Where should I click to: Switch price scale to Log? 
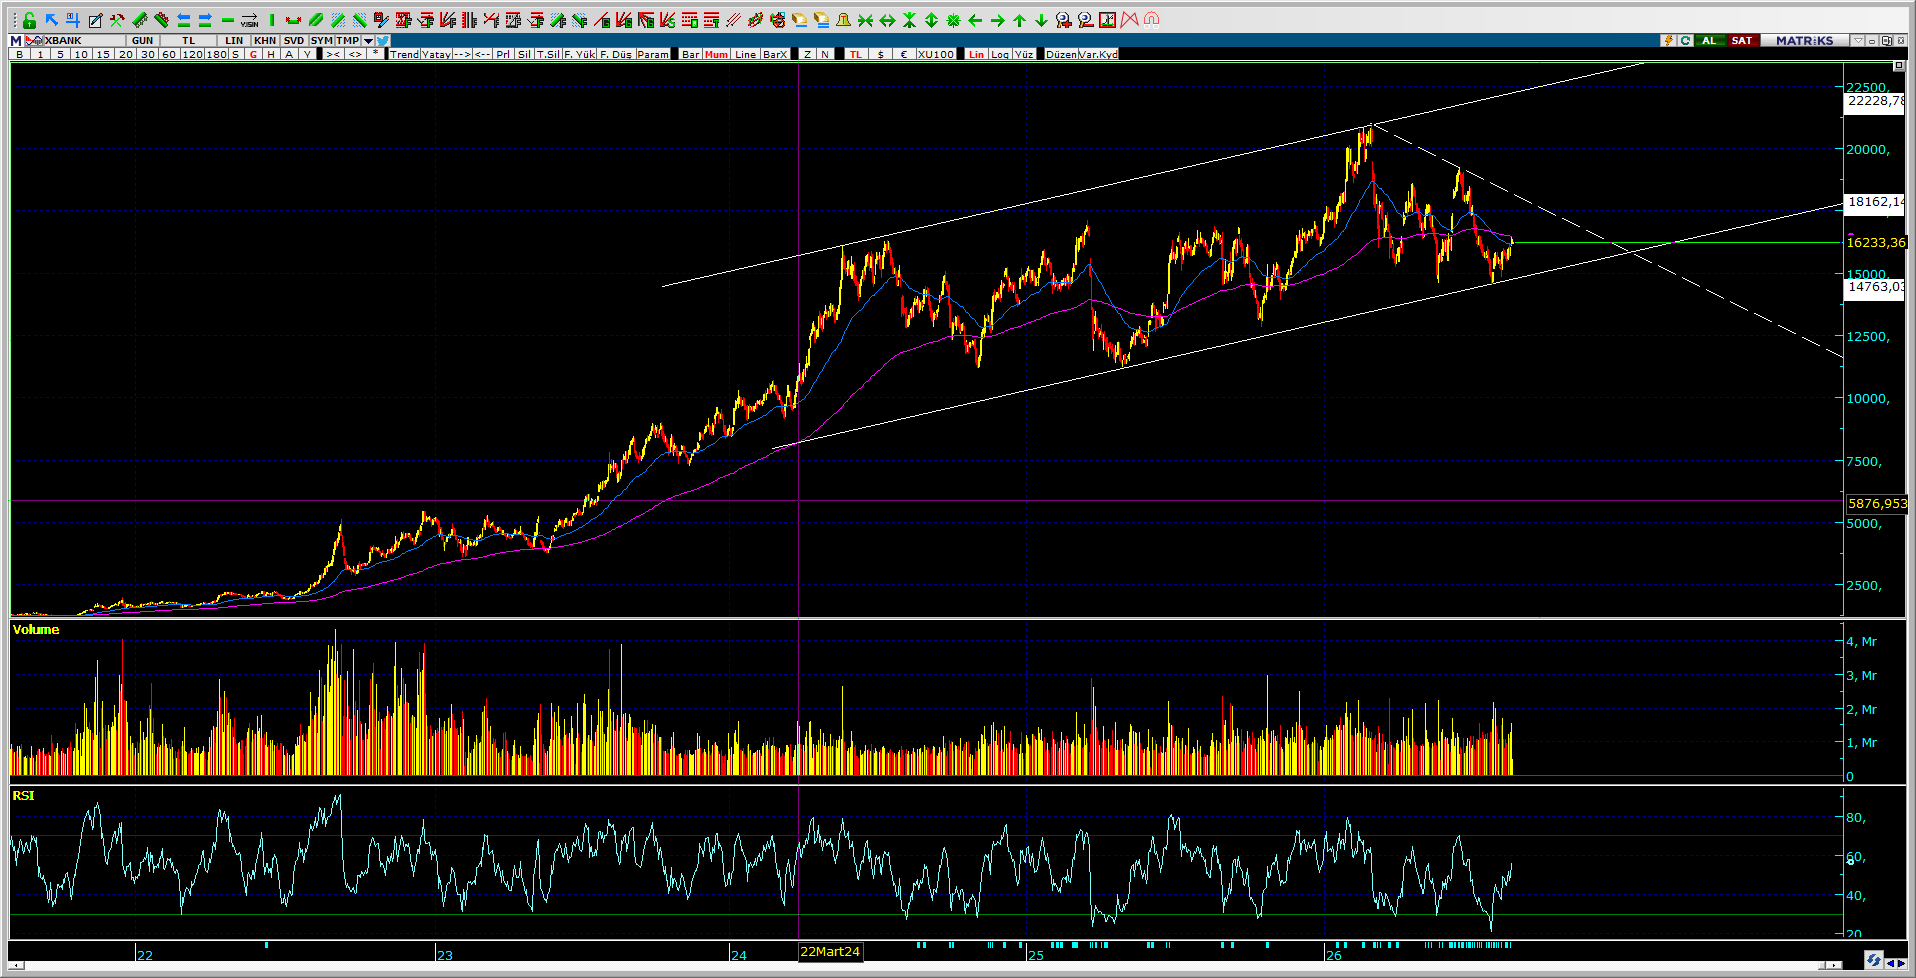click(1000, 54)
